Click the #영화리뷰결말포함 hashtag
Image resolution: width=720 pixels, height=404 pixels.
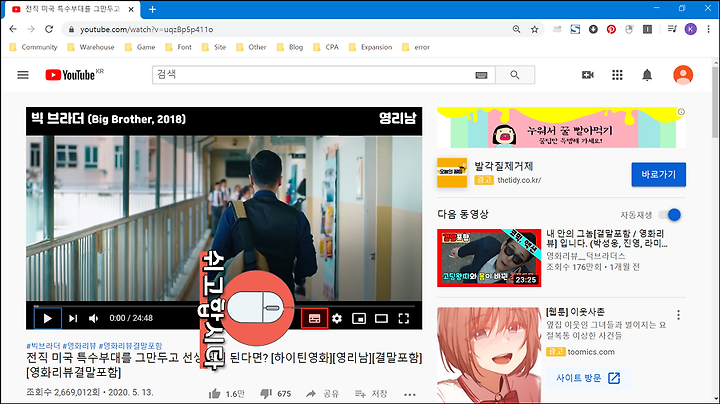coord(130,346)
